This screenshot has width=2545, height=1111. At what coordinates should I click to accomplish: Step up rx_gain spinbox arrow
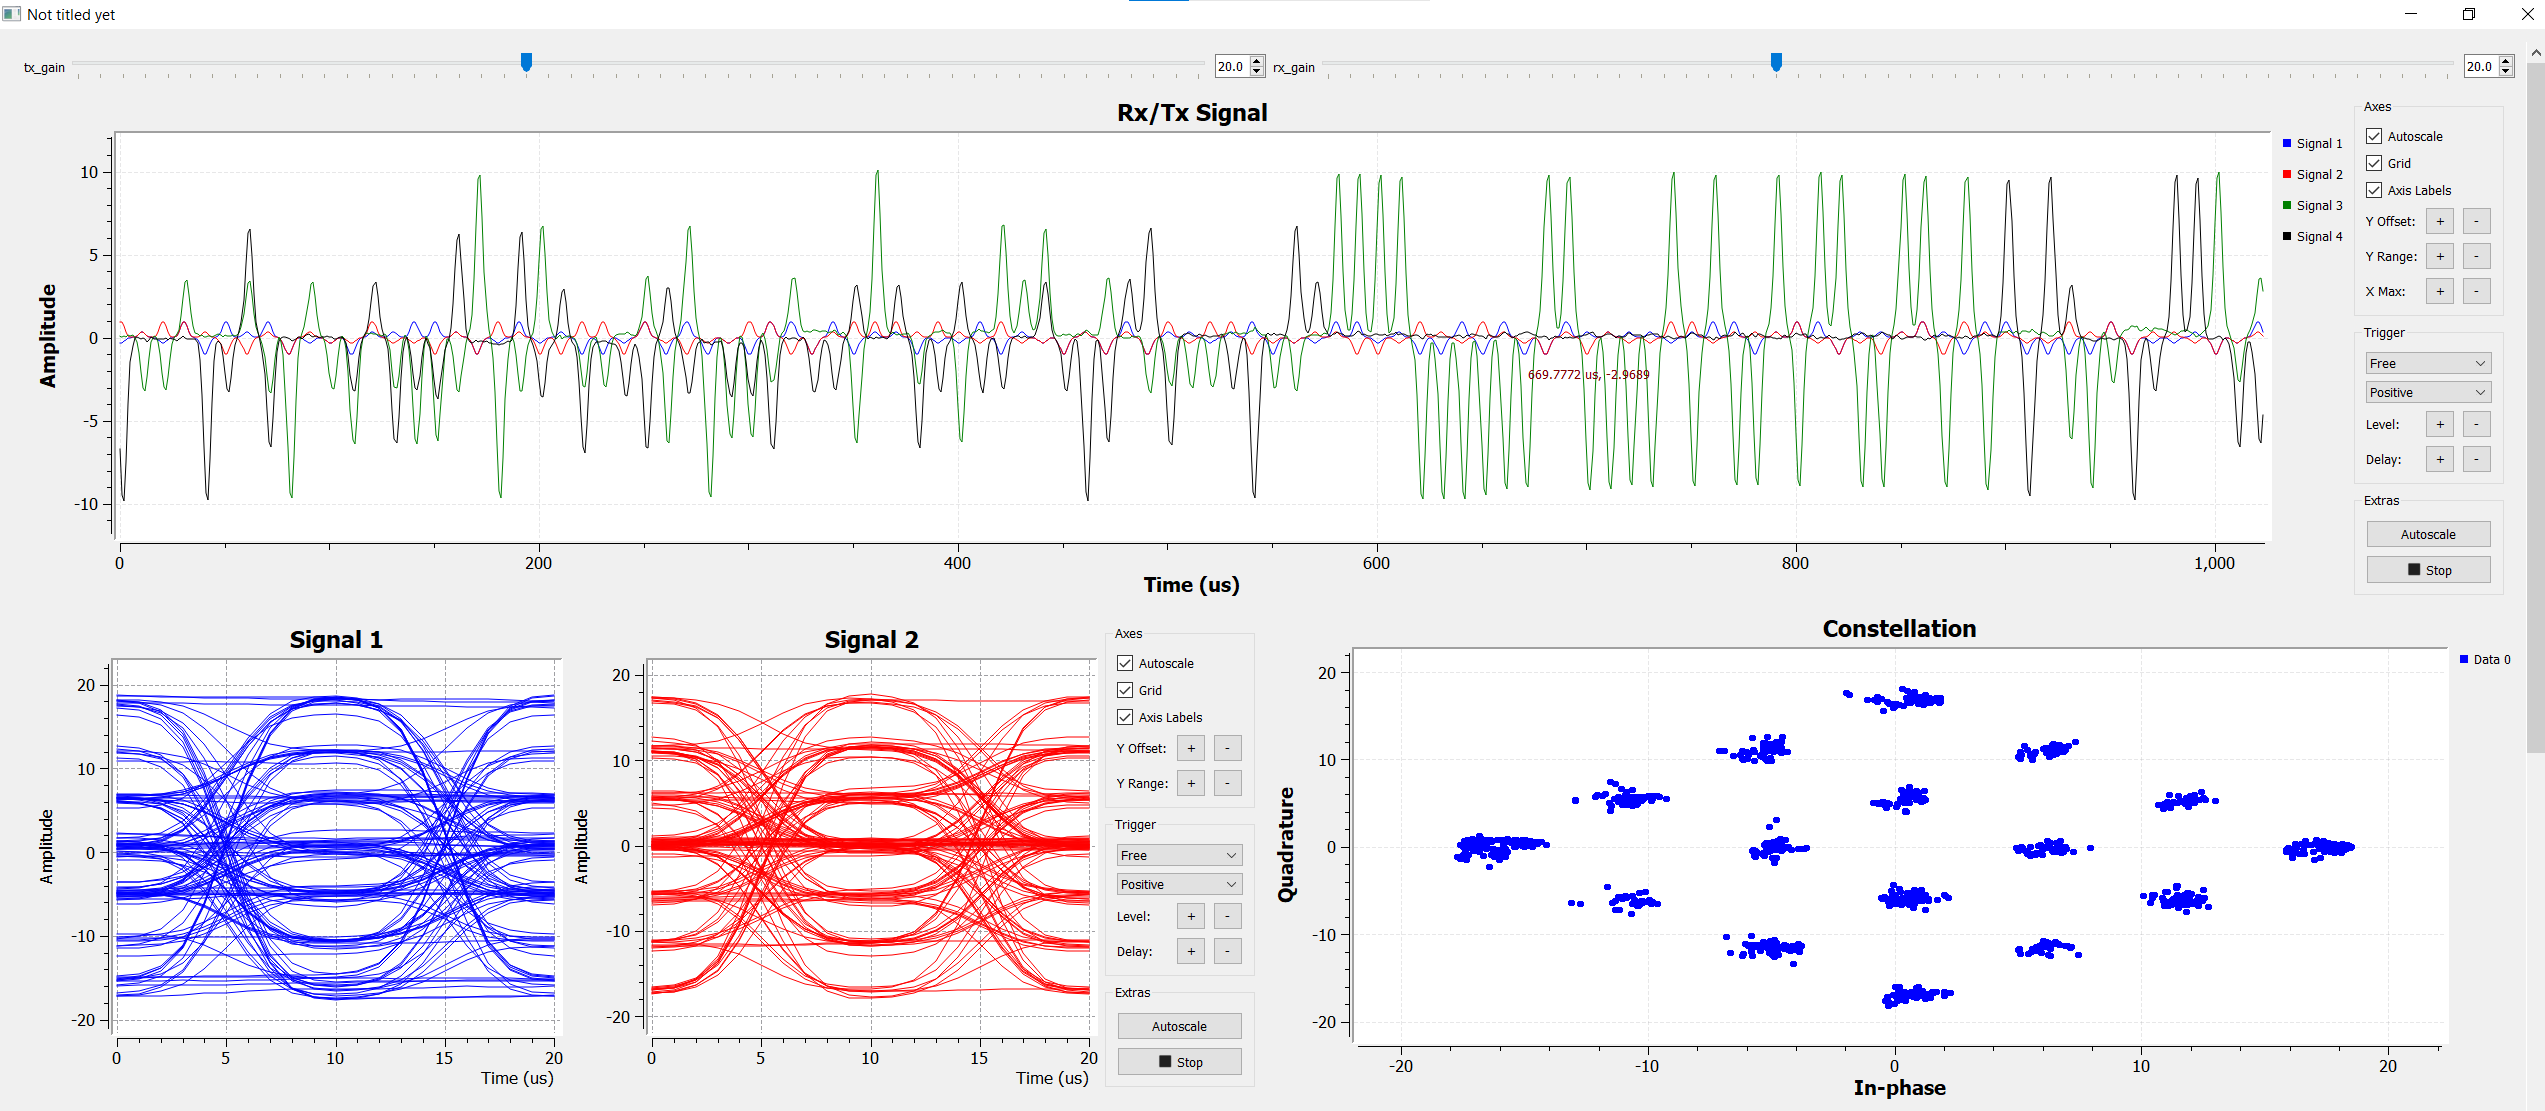(x=2506, y=62)
